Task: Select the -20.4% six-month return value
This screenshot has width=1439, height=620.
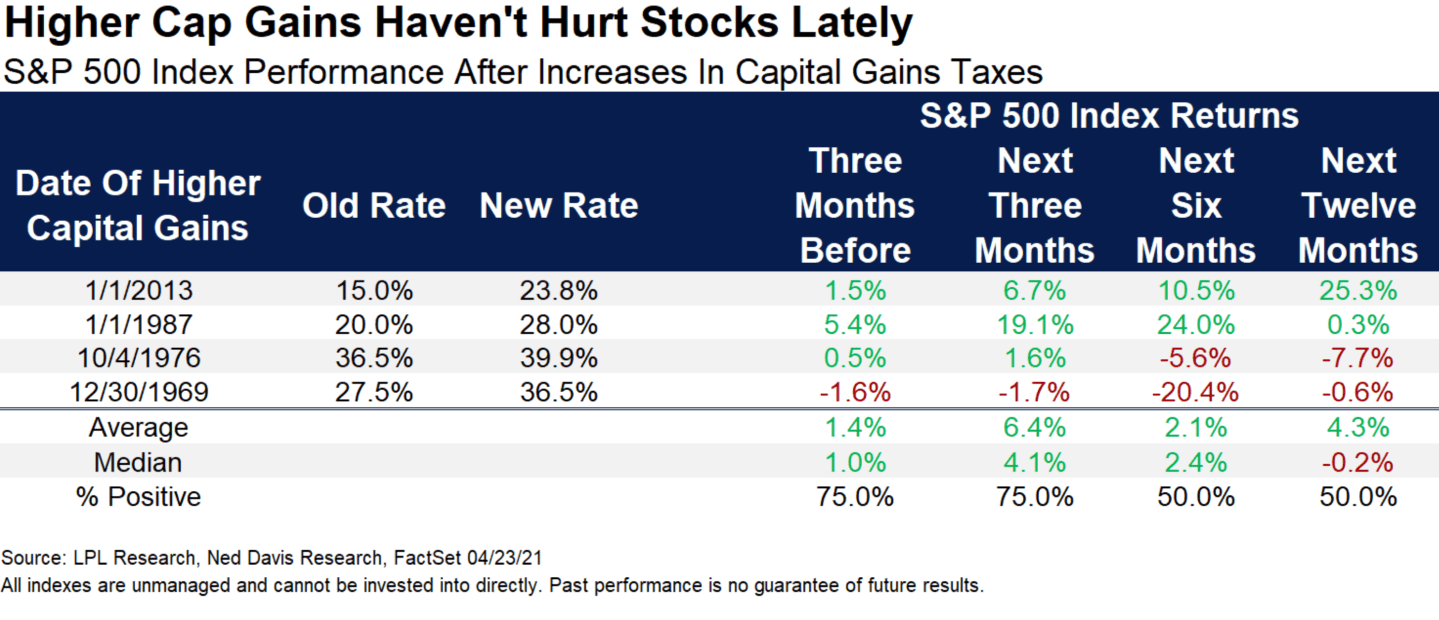Action: (1196, 391)
